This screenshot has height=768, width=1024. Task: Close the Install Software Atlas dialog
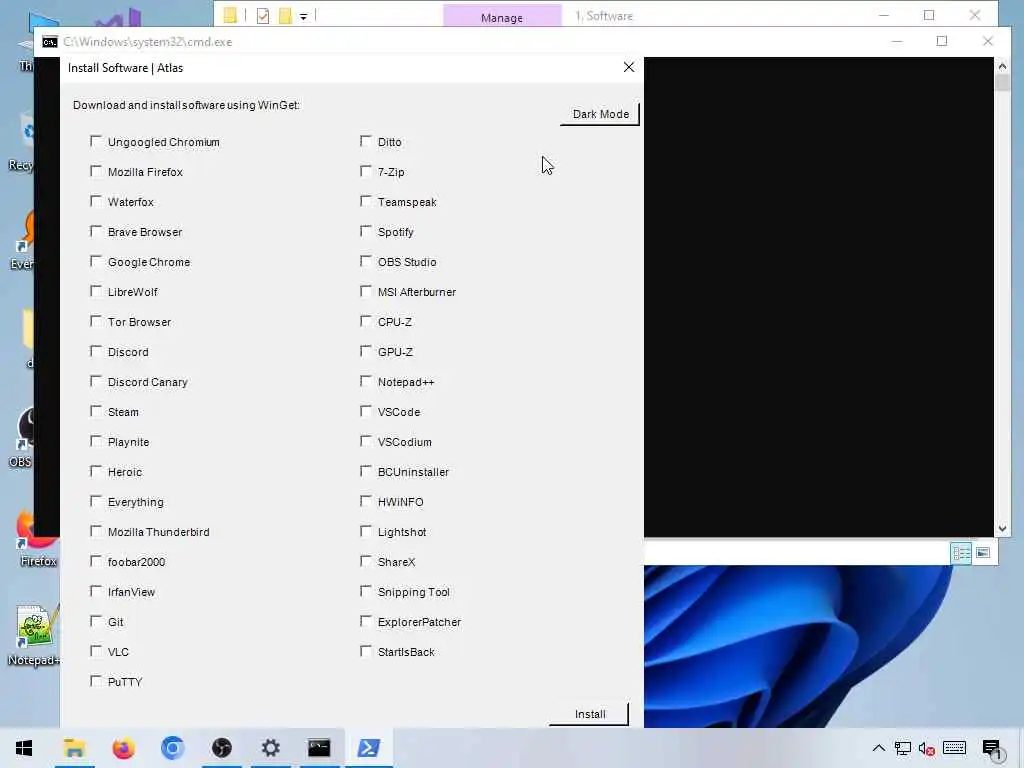[628, 67]
